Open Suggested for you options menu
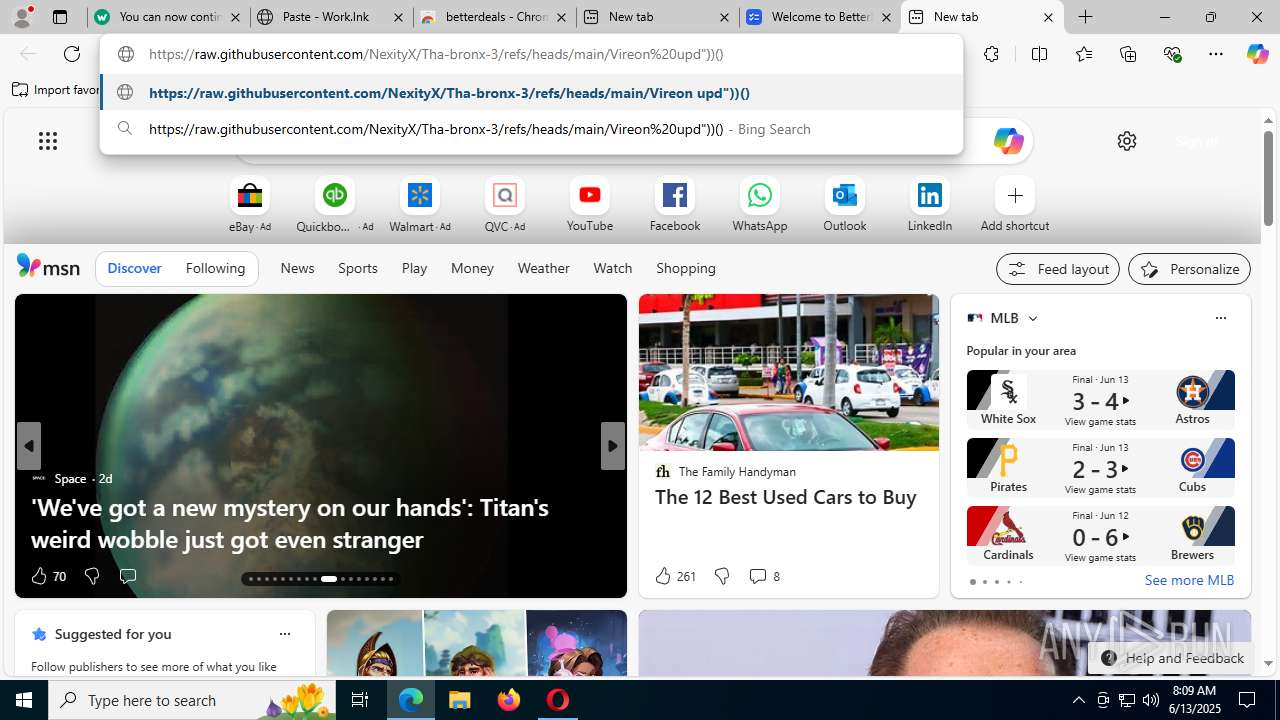1280x720 pixels. tap(285, 634)
